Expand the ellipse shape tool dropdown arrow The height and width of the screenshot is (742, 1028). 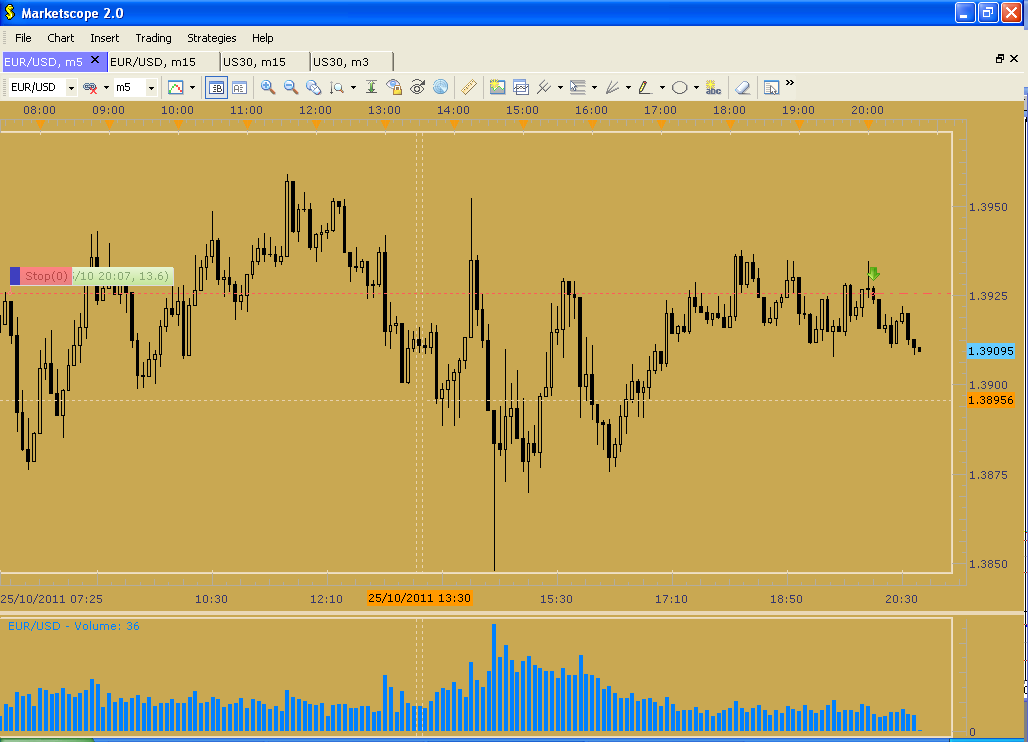click(x=696, y=87)
